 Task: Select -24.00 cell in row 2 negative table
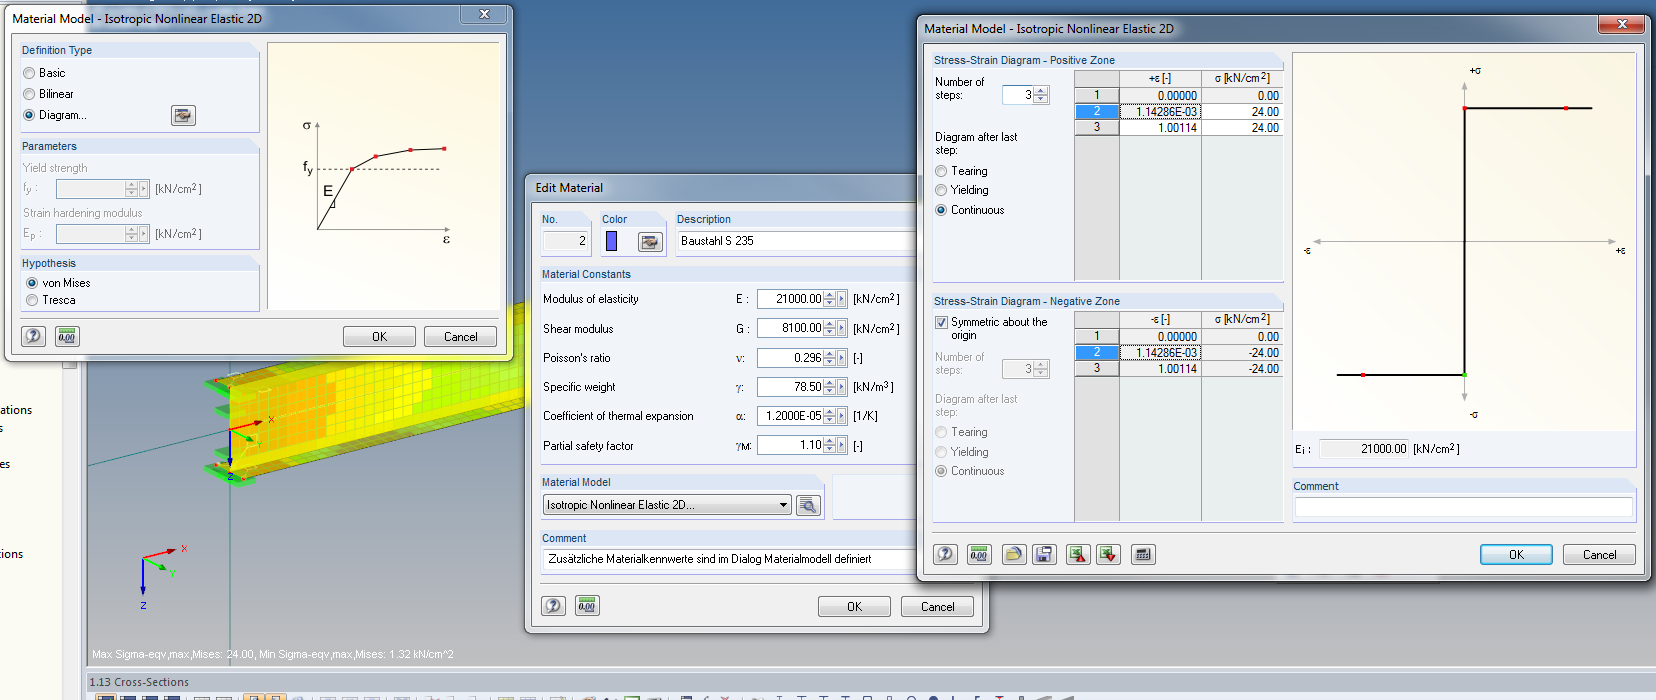pos(1242,353)
